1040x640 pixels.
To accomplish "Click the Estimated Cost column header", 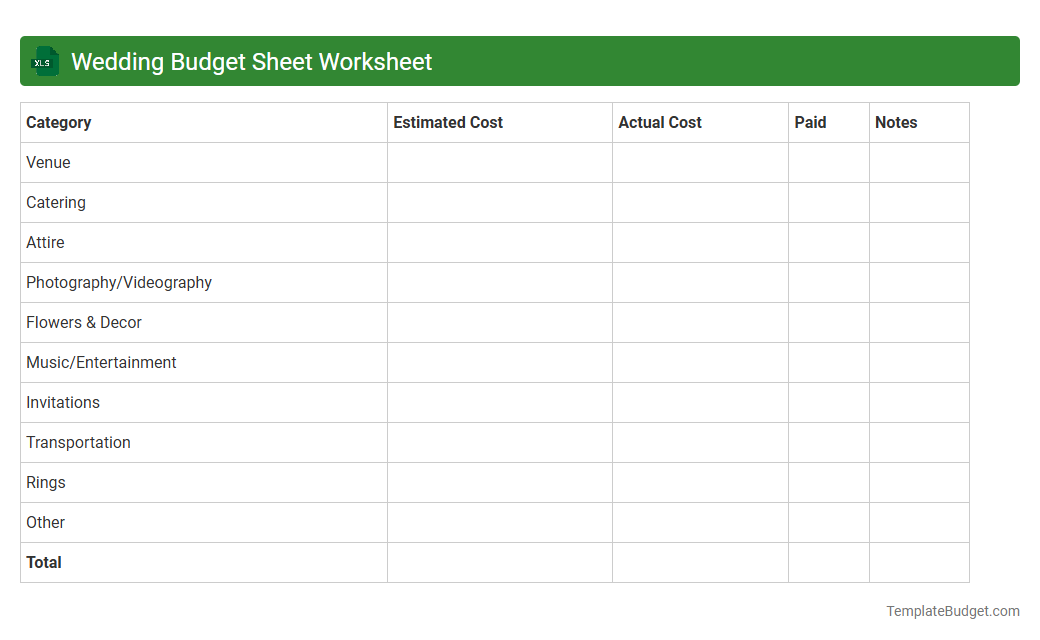I will (448, 122).
